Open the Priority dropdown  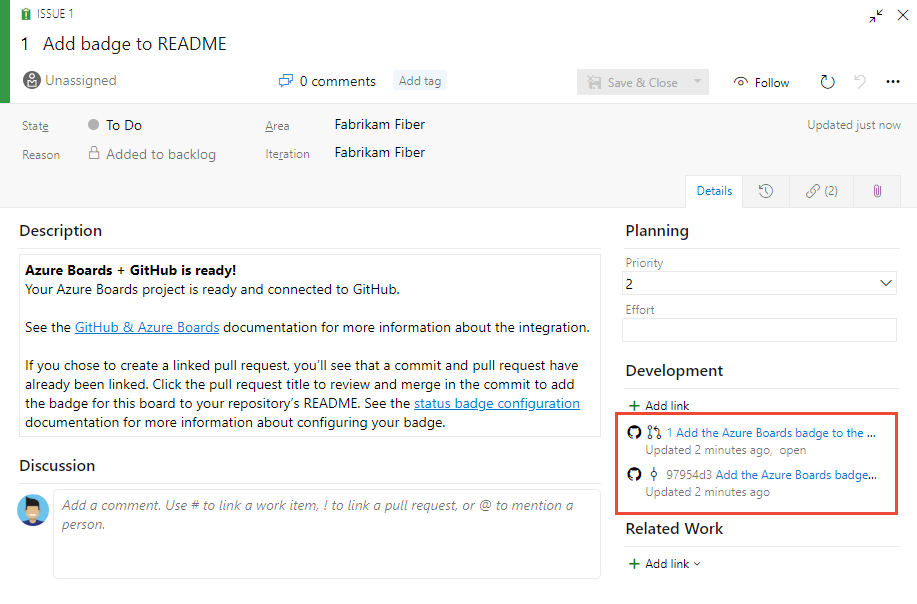click(884, 283)
